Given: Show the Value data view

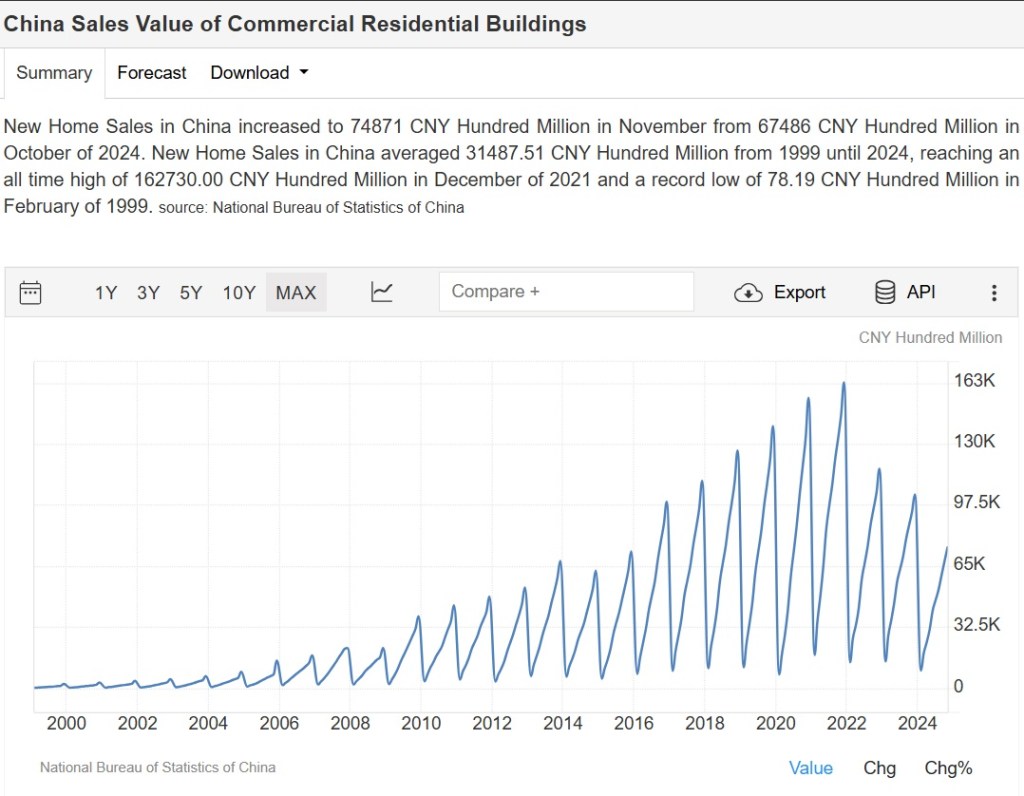Looking at the screenshot, I should point(810,768).
